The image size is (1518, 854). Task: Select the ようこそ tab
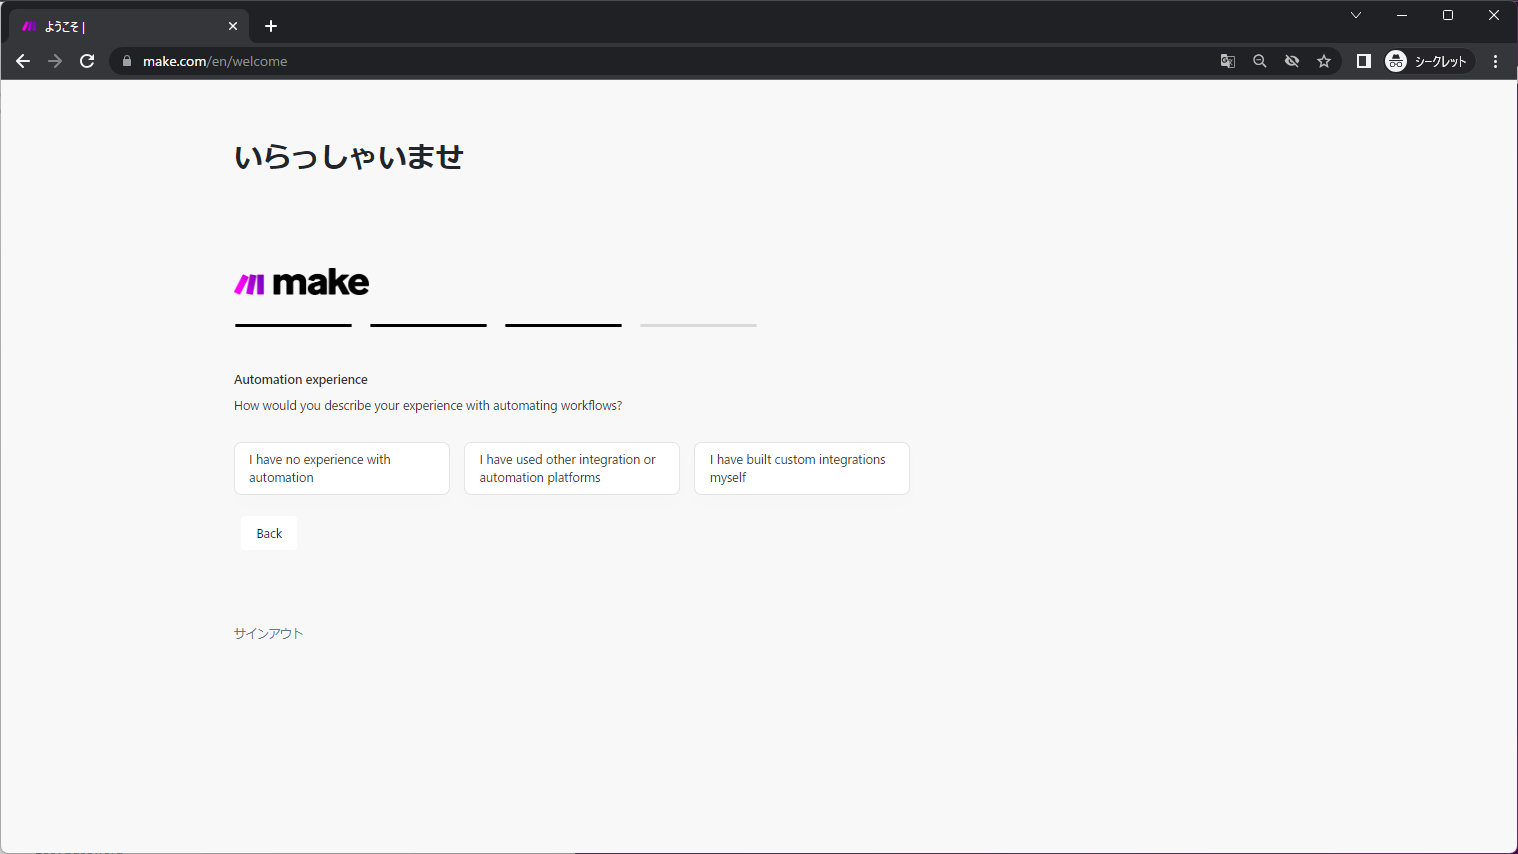pyautogui.click(x=130, y=26)
